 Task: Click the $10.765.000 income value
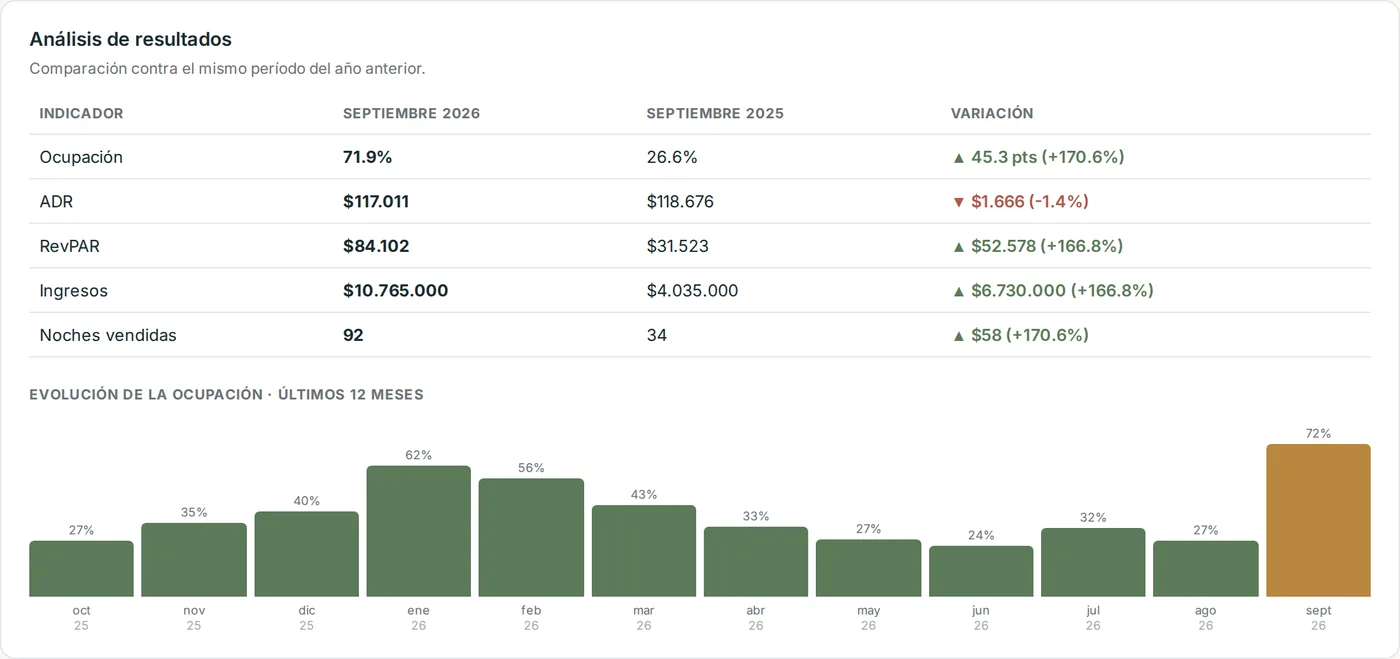click(x=396, y=291)
